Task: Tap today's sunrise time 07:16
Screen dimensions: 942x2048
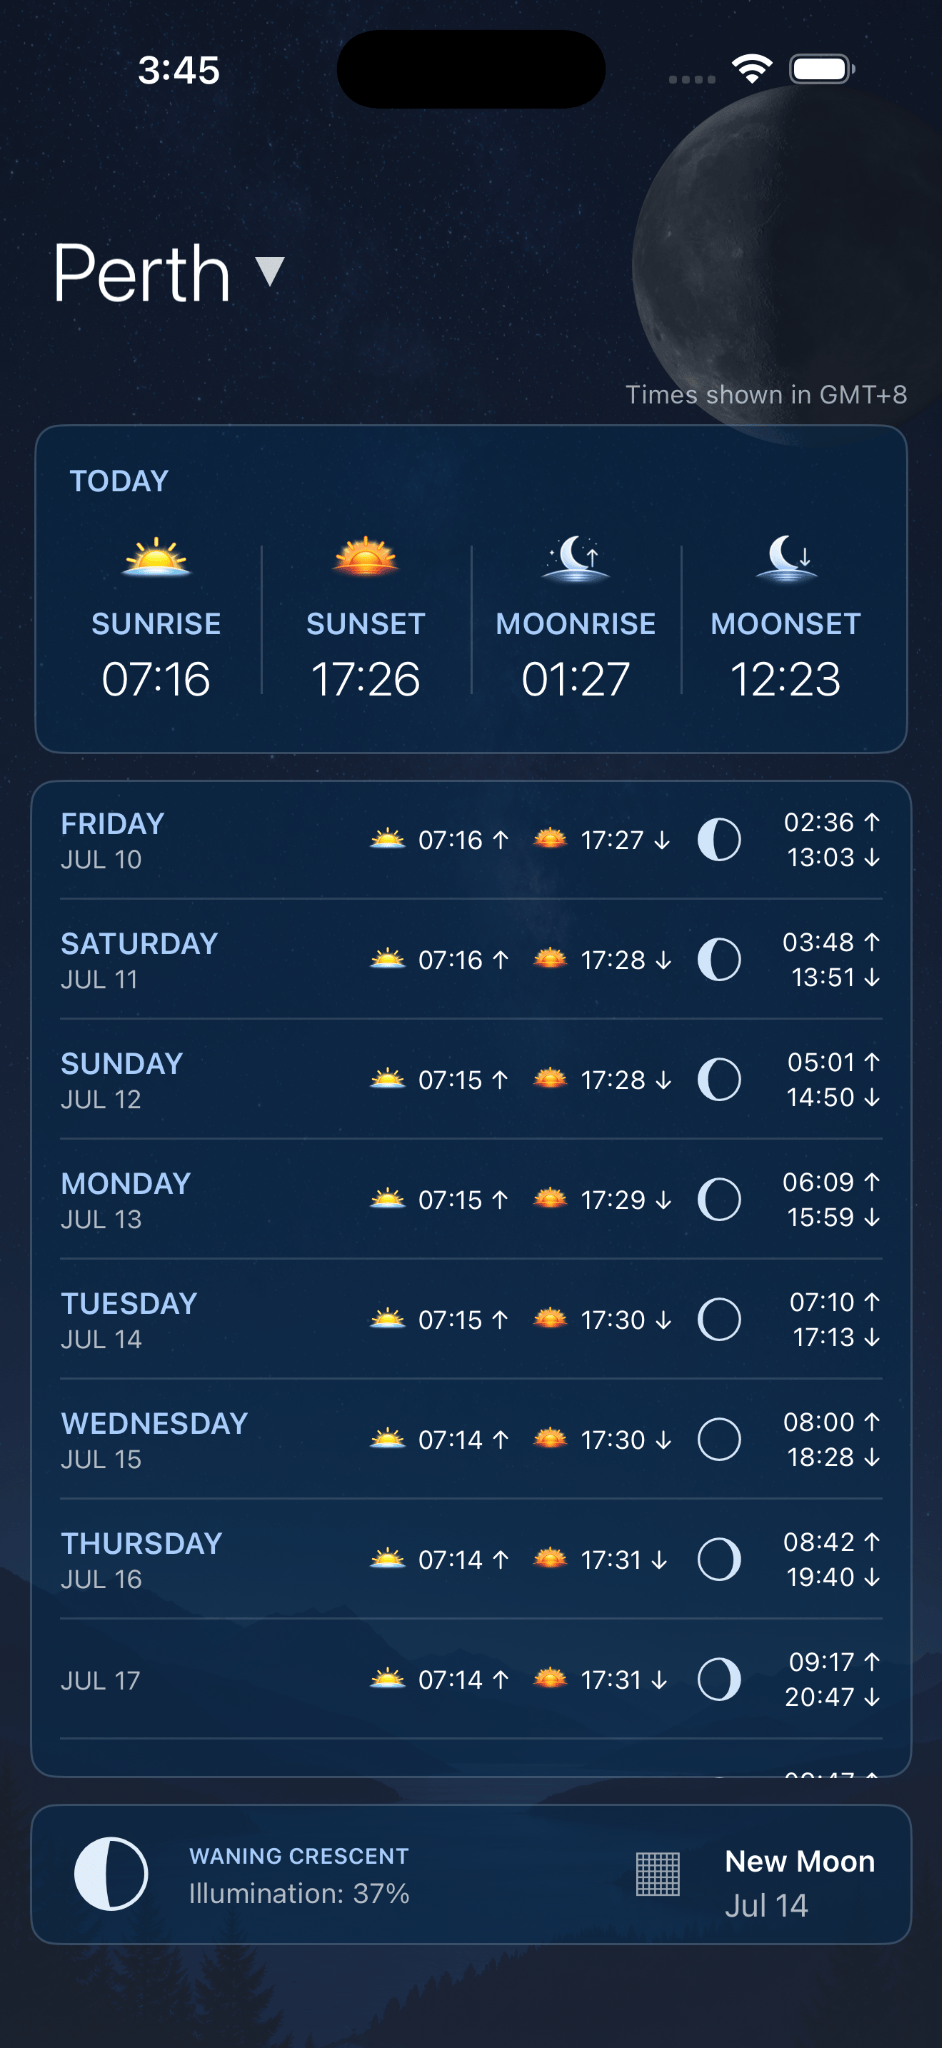Action: pyautogui.click(x=156, y=680)
